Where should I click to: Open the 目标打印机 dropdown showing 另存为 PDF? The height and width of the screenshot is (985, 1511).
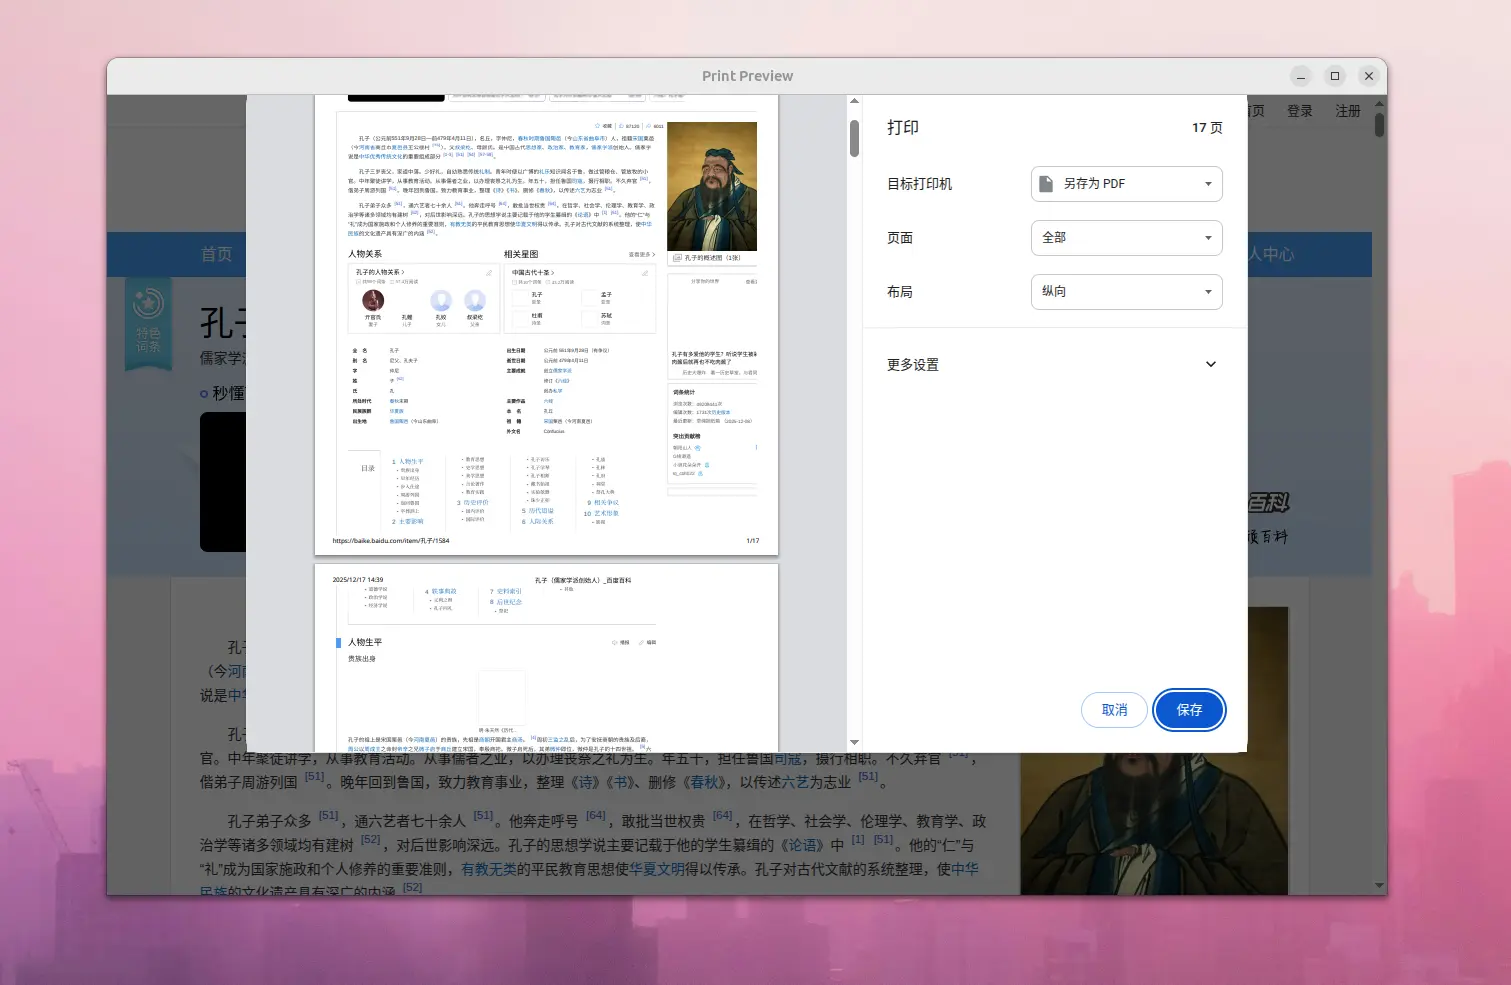click(1126, 184)
